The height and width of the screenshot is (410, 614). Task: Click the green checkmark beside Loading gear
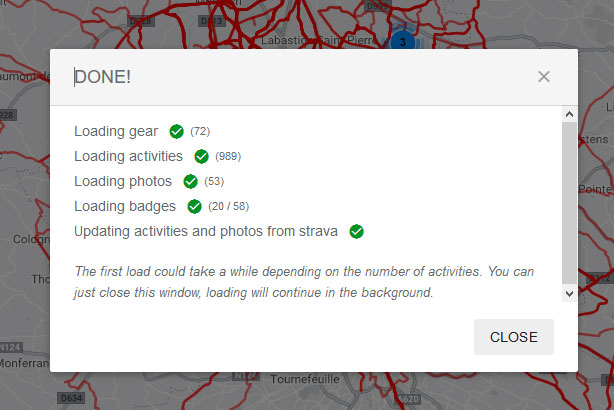[176, 132]
